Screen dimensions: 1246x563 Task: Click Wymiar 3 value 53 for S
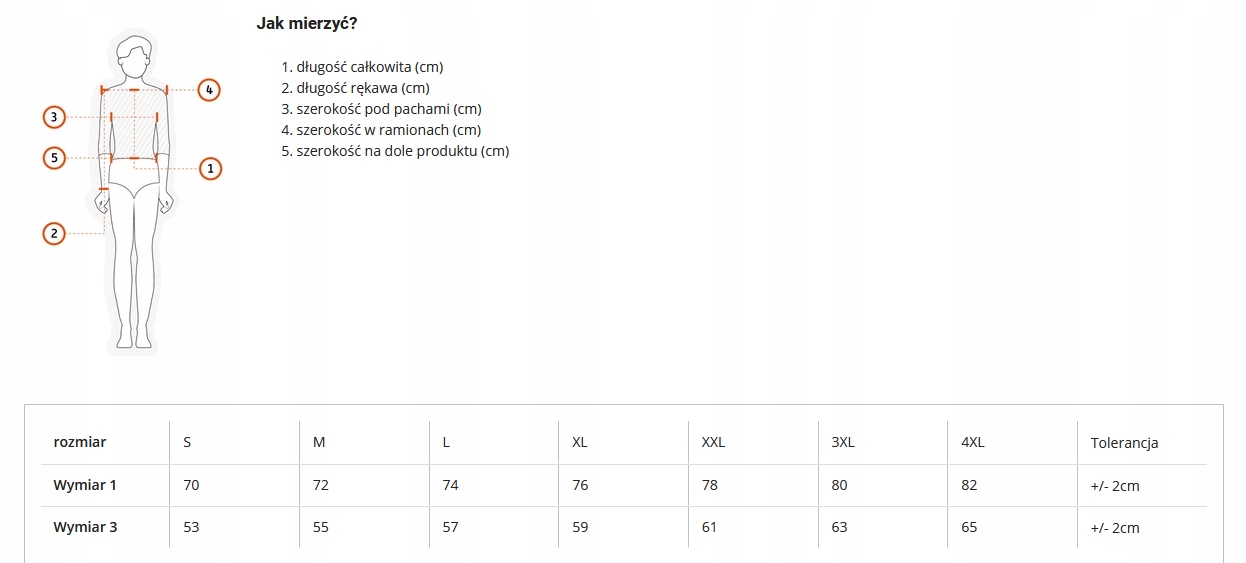[191, 527]
